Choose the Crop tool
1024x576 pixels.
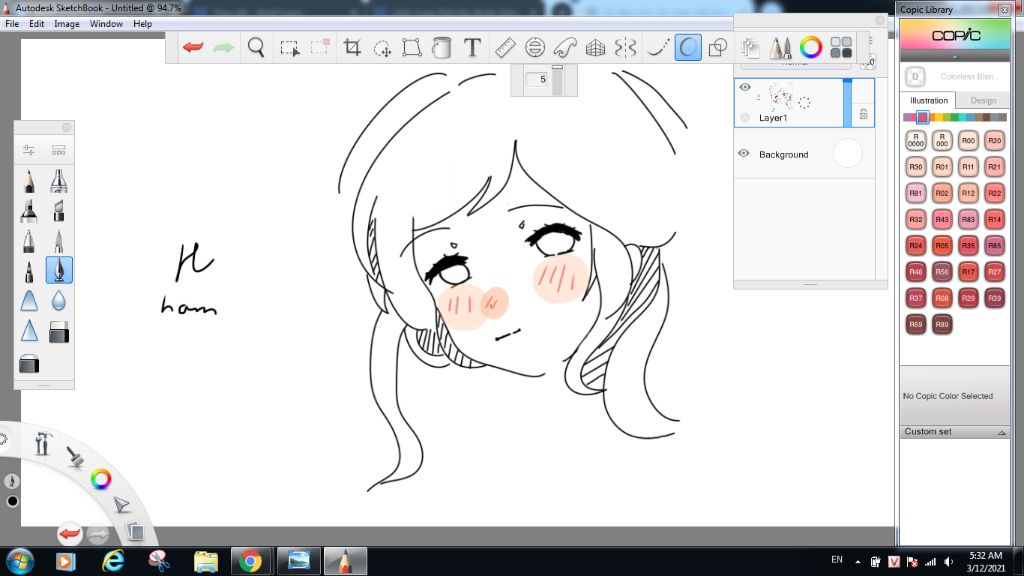[x=352, y=48]
